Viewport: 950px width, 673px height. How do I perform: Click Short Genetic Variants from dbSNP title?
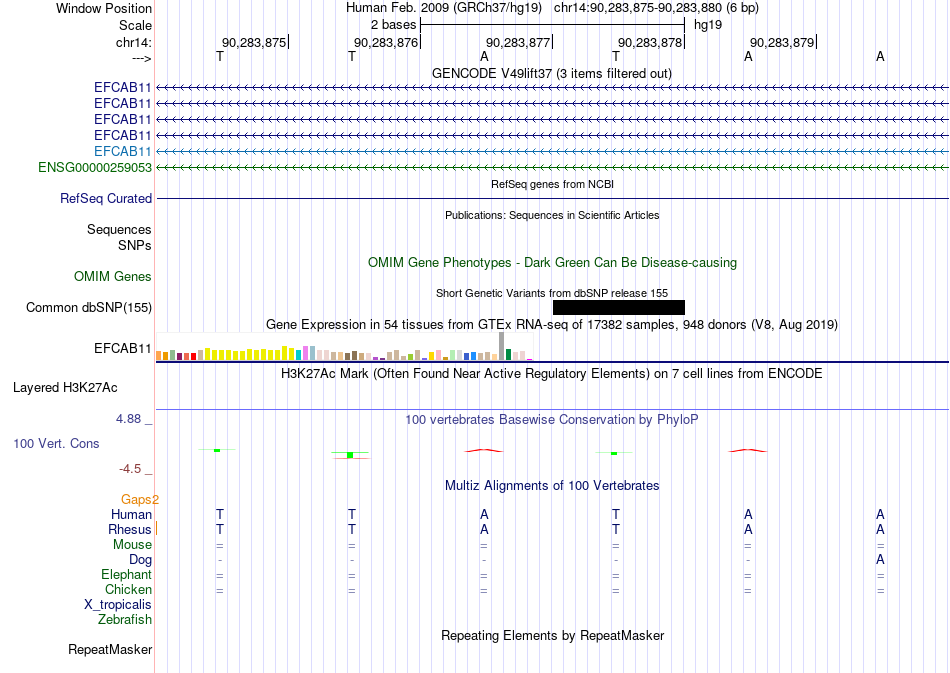click(x=552, y=293)
